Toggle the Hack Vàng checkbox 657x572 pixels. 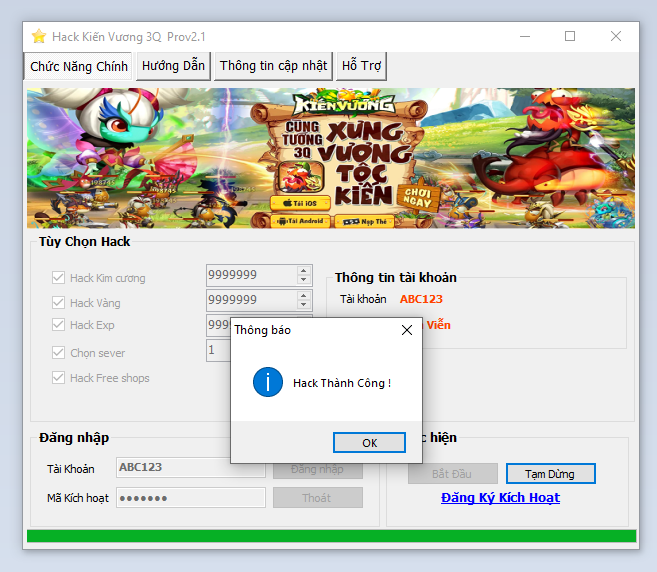pyautogui.click(x=58, y=303)
